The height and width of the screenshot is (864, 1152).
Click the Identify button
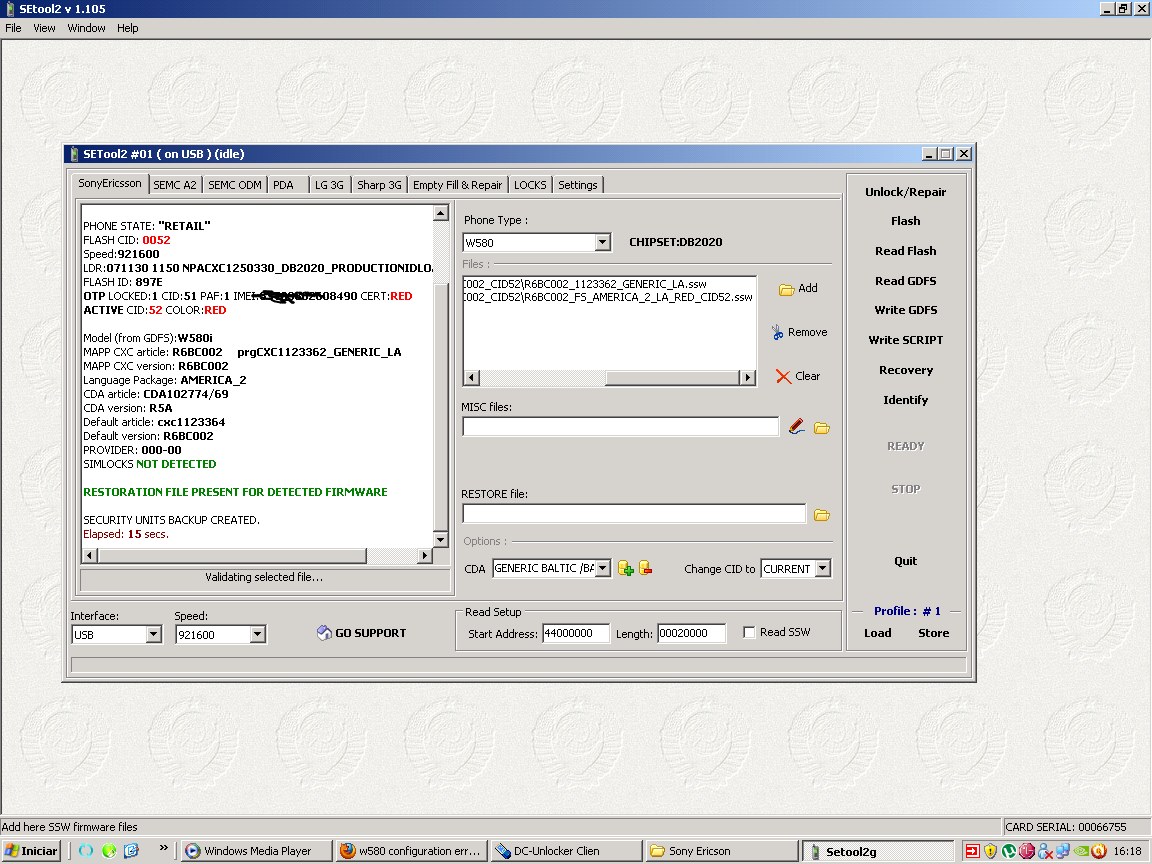[905, 400]
